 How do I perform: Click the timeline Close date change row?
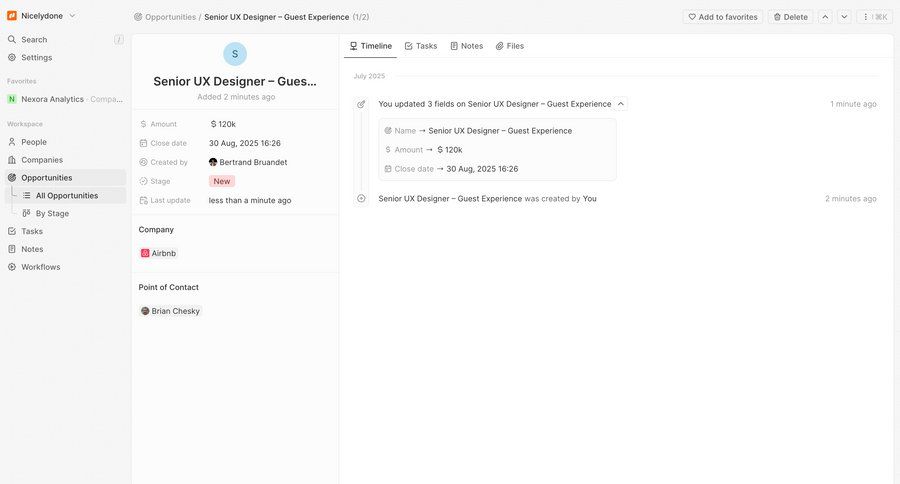click(451, 169)
